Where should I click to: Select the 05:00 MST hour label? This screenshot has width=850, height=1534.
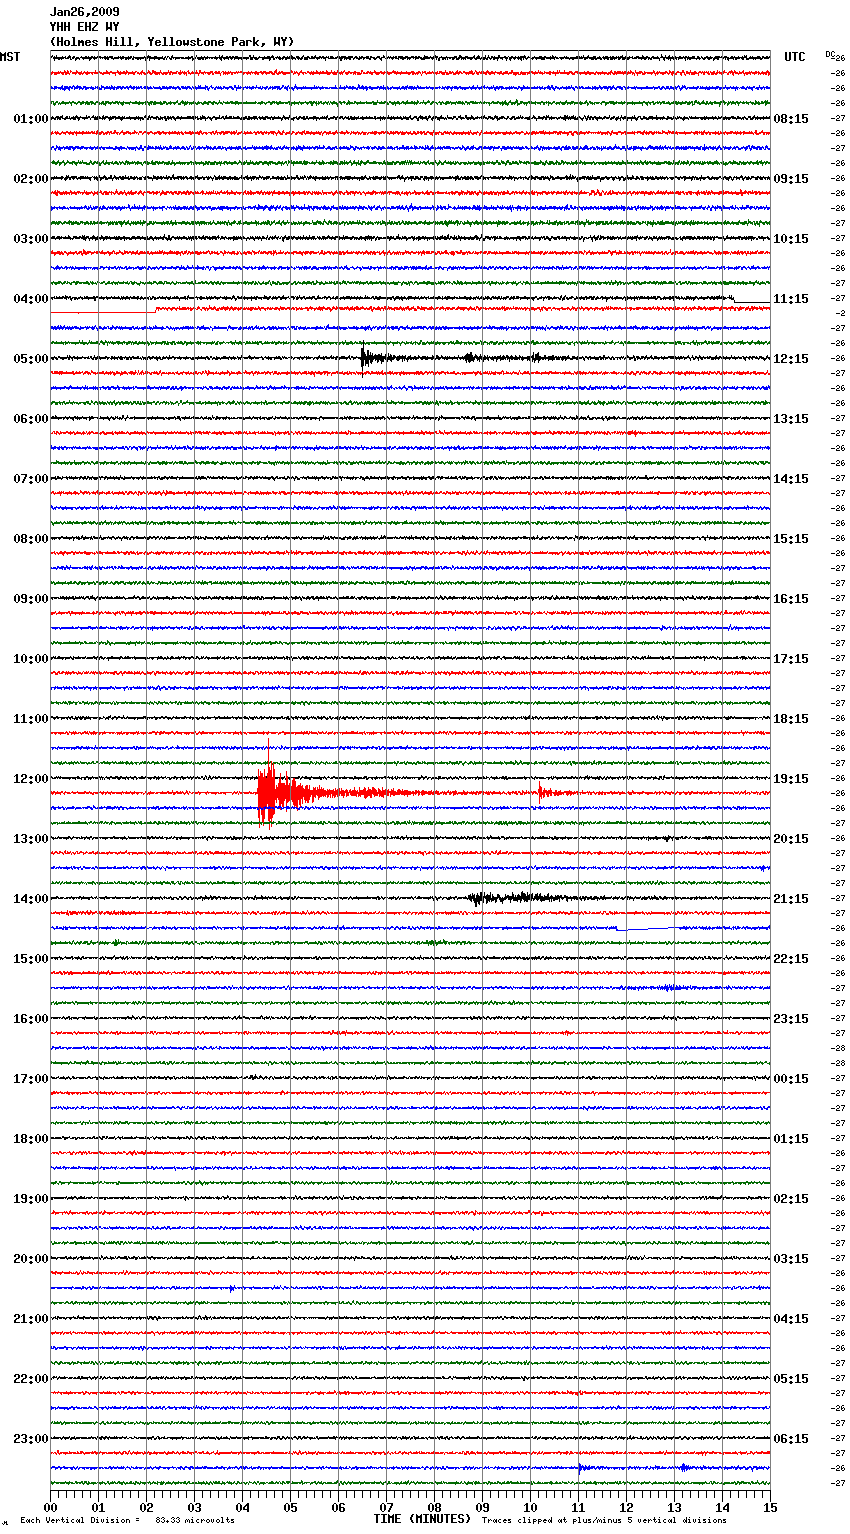31,359
